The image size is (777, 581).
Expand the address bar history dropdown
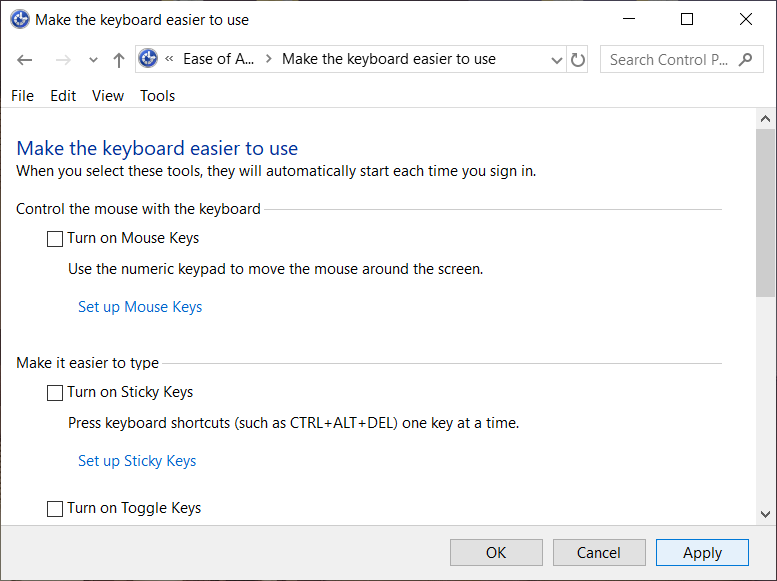557,60
